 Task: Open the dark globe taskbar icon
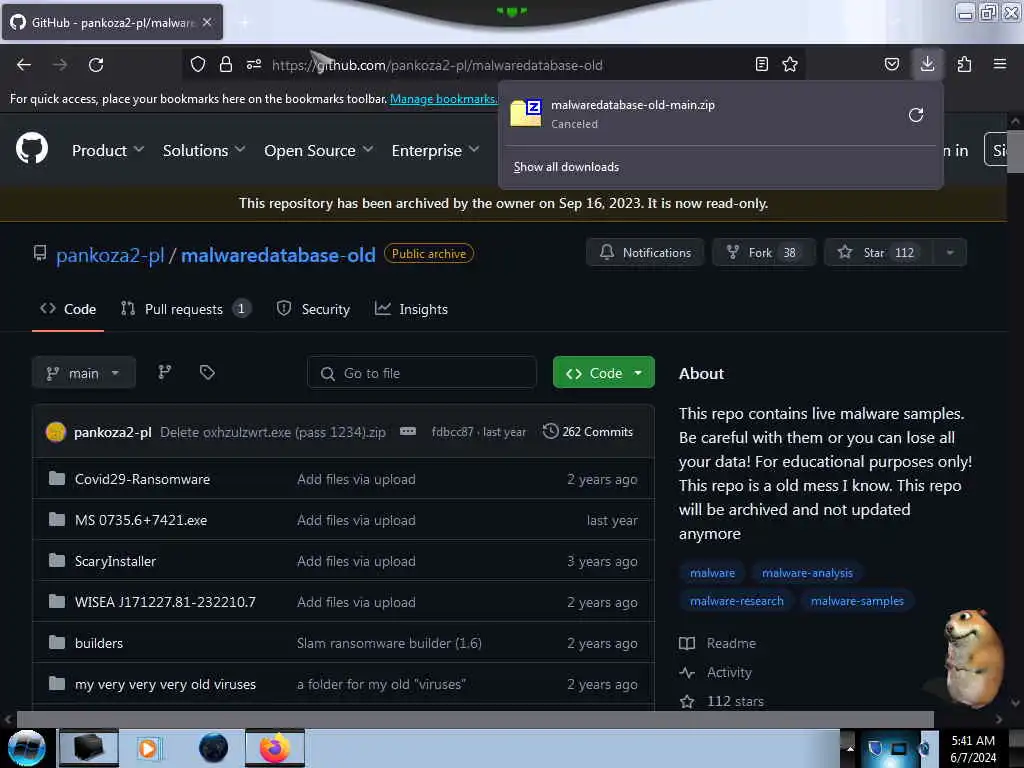coord(213,748)
